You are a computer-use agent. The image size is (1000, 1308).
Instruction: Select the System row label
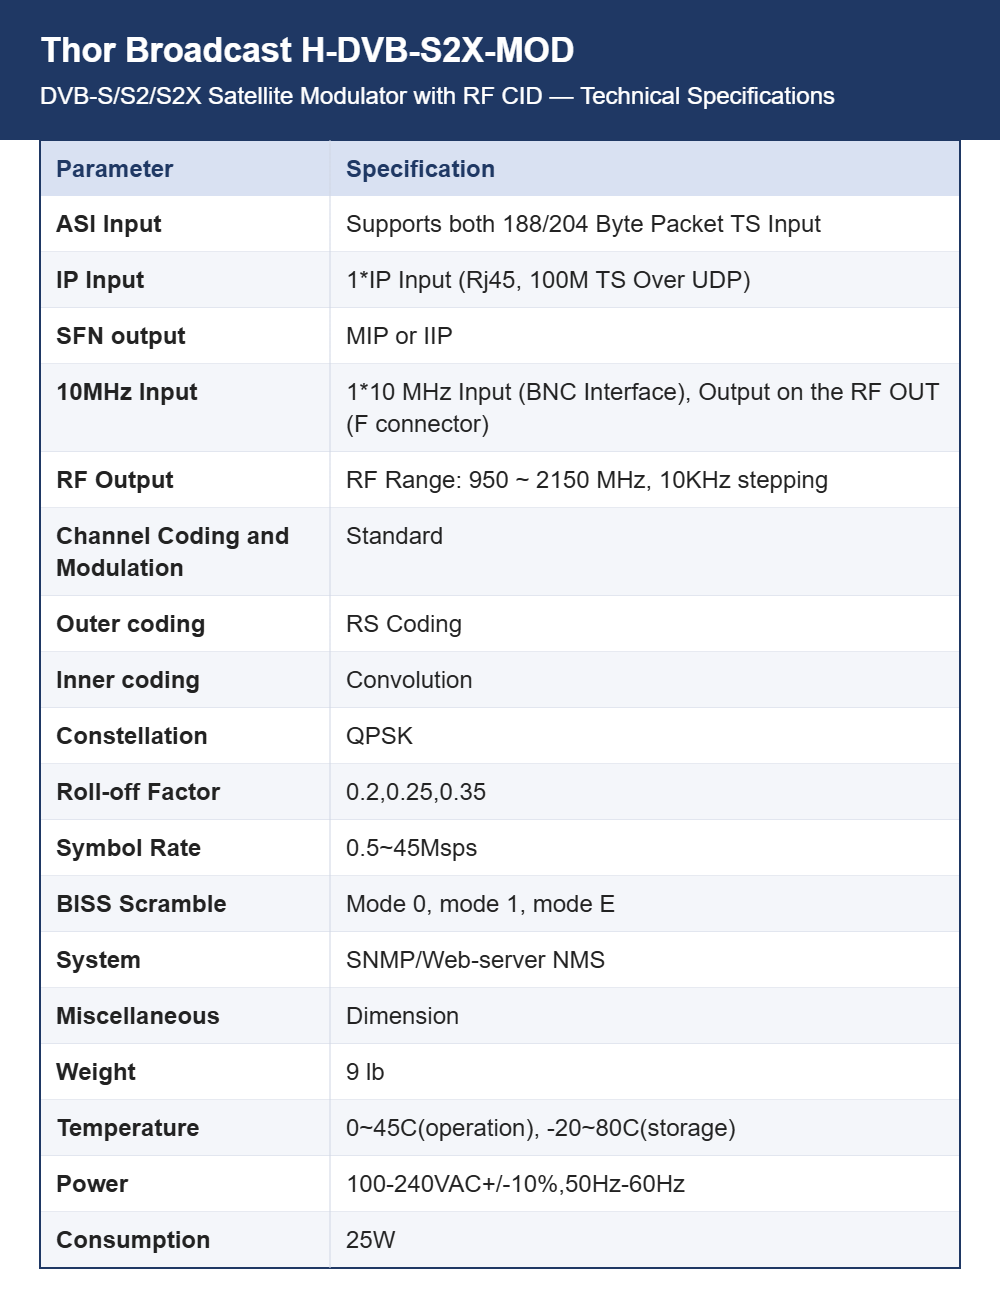pyautogui.click(x=99, y=960)
